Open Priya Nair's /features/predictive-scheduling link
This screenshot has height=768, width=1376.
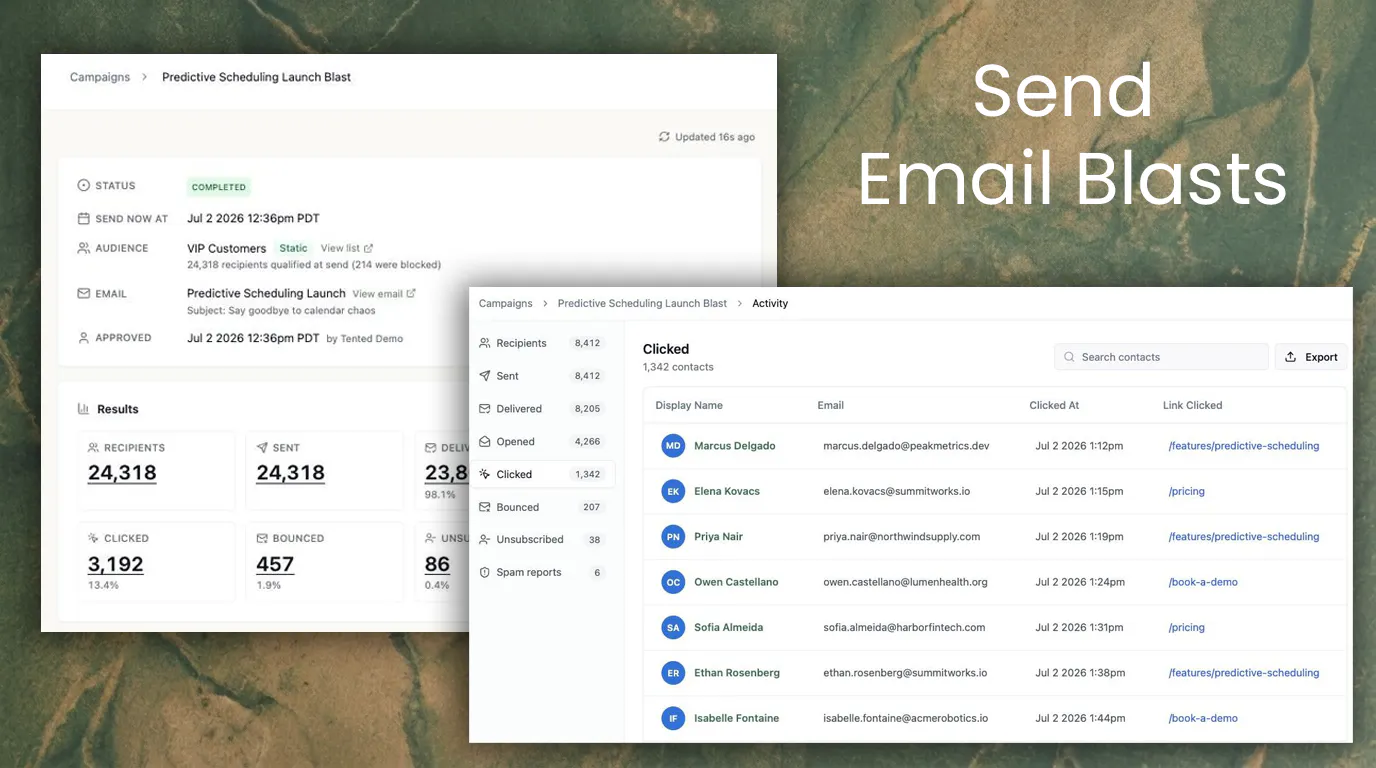pos(1244,537)
